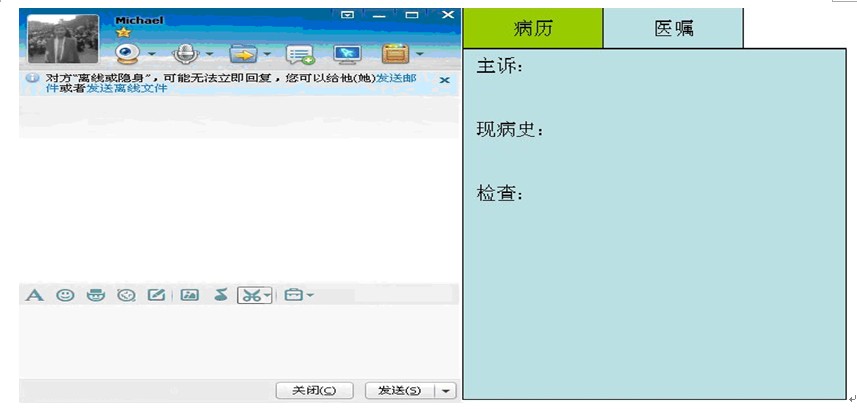The width and height of the screenshot is (857, 409).
Task: Start a voice call with the microphone icon
Action: click(184, 54)
